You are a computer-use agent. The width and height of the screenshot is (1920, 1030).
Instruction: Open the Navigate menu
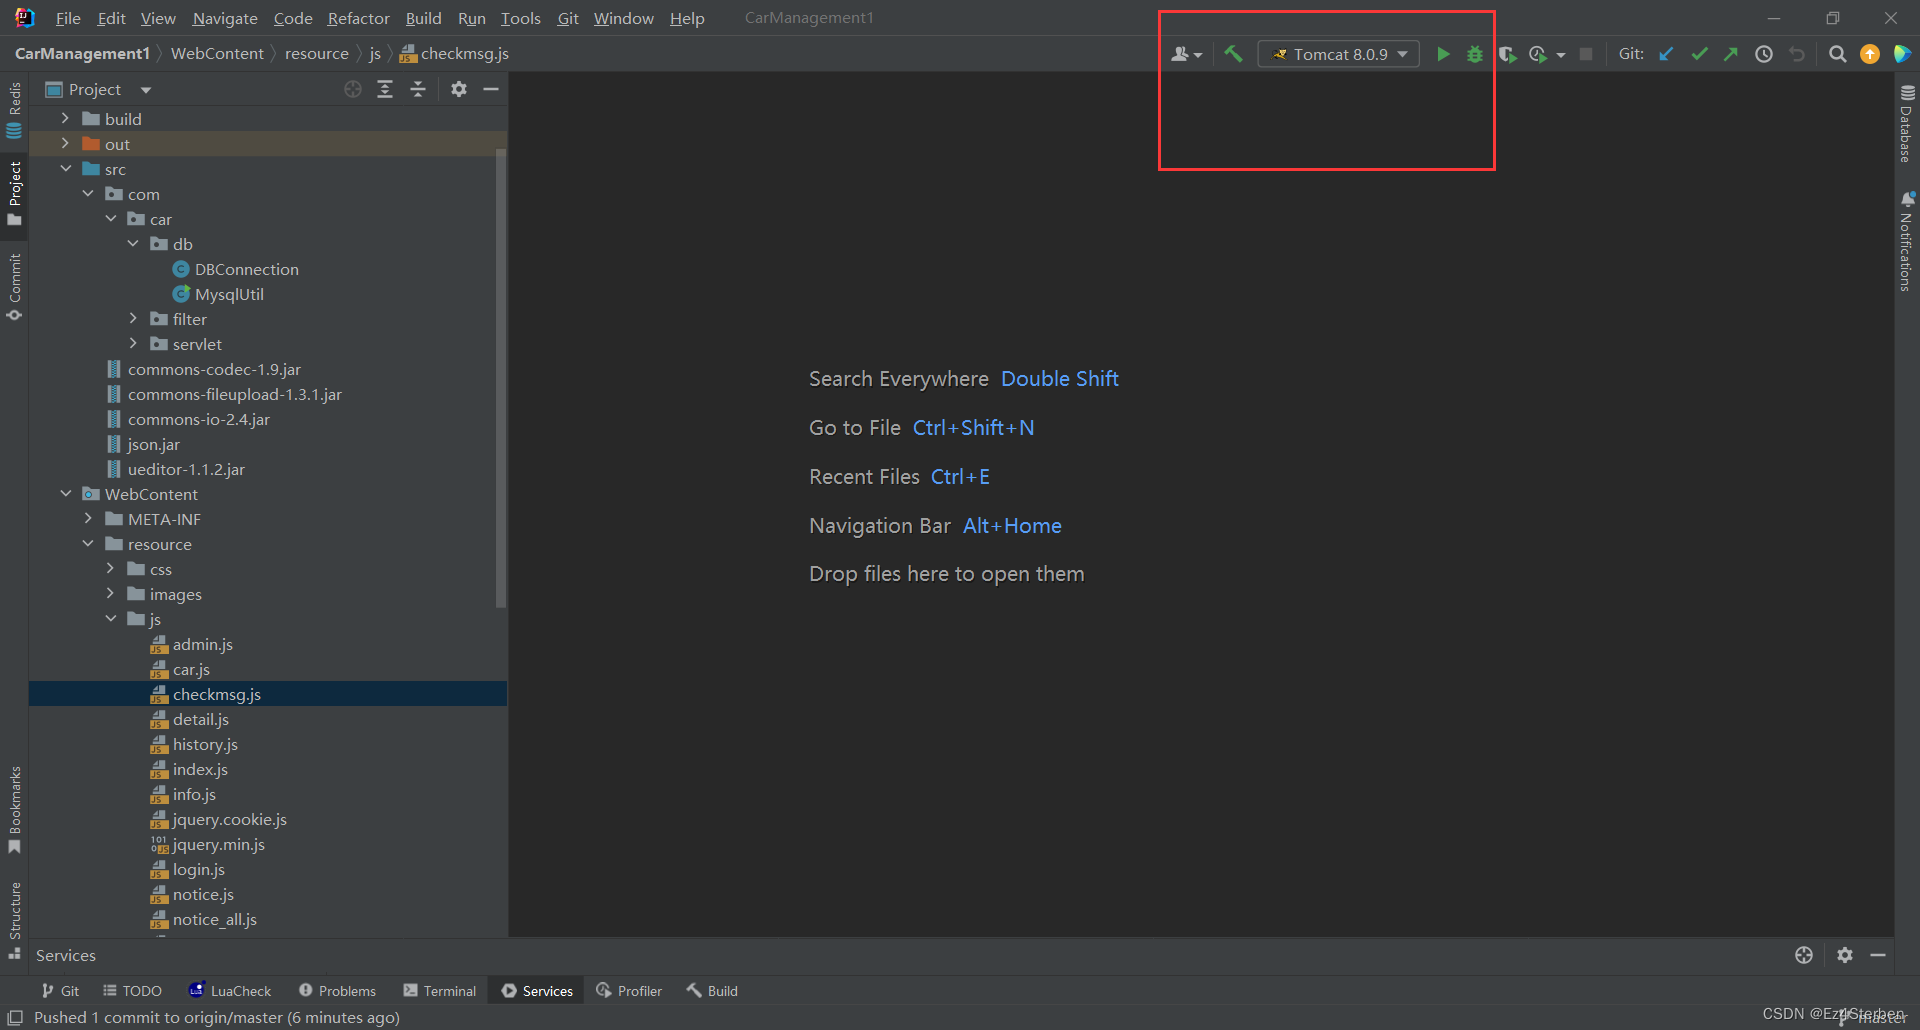point(225,18)
